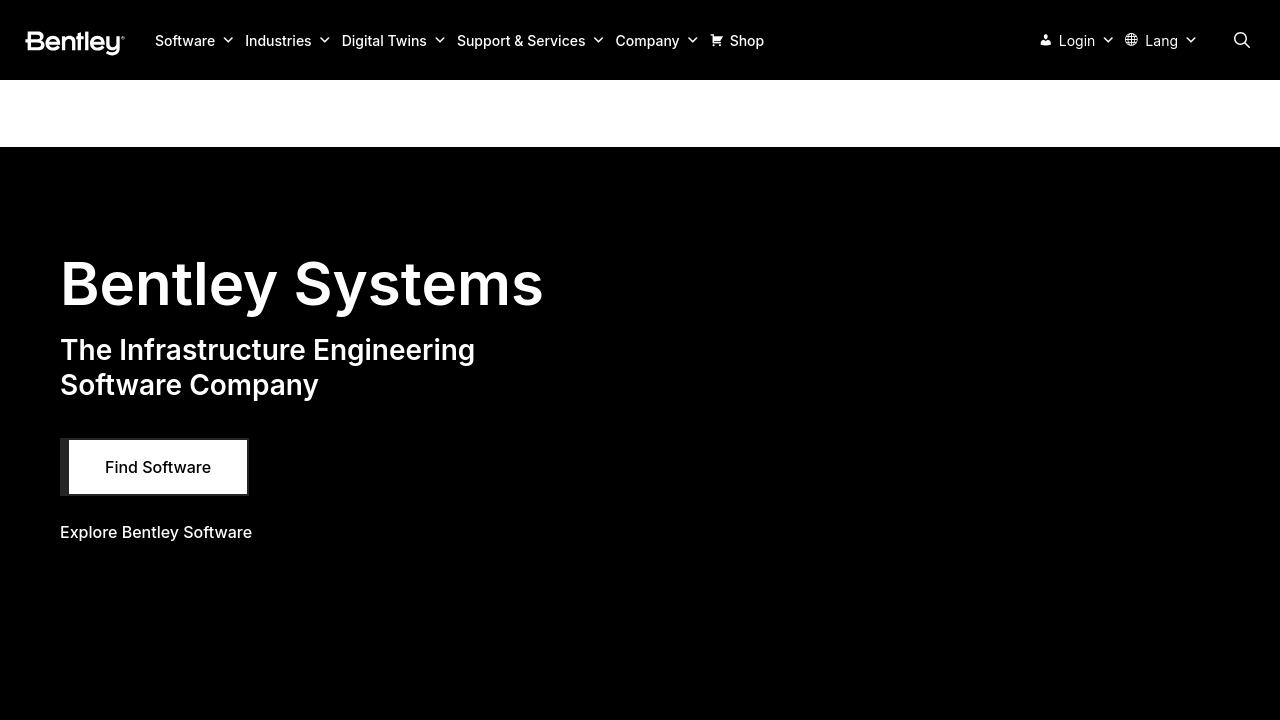Click the user profile icon
Image resolution: width=1280 pixels, height=720 pixels.
[x=1045, y=40]
